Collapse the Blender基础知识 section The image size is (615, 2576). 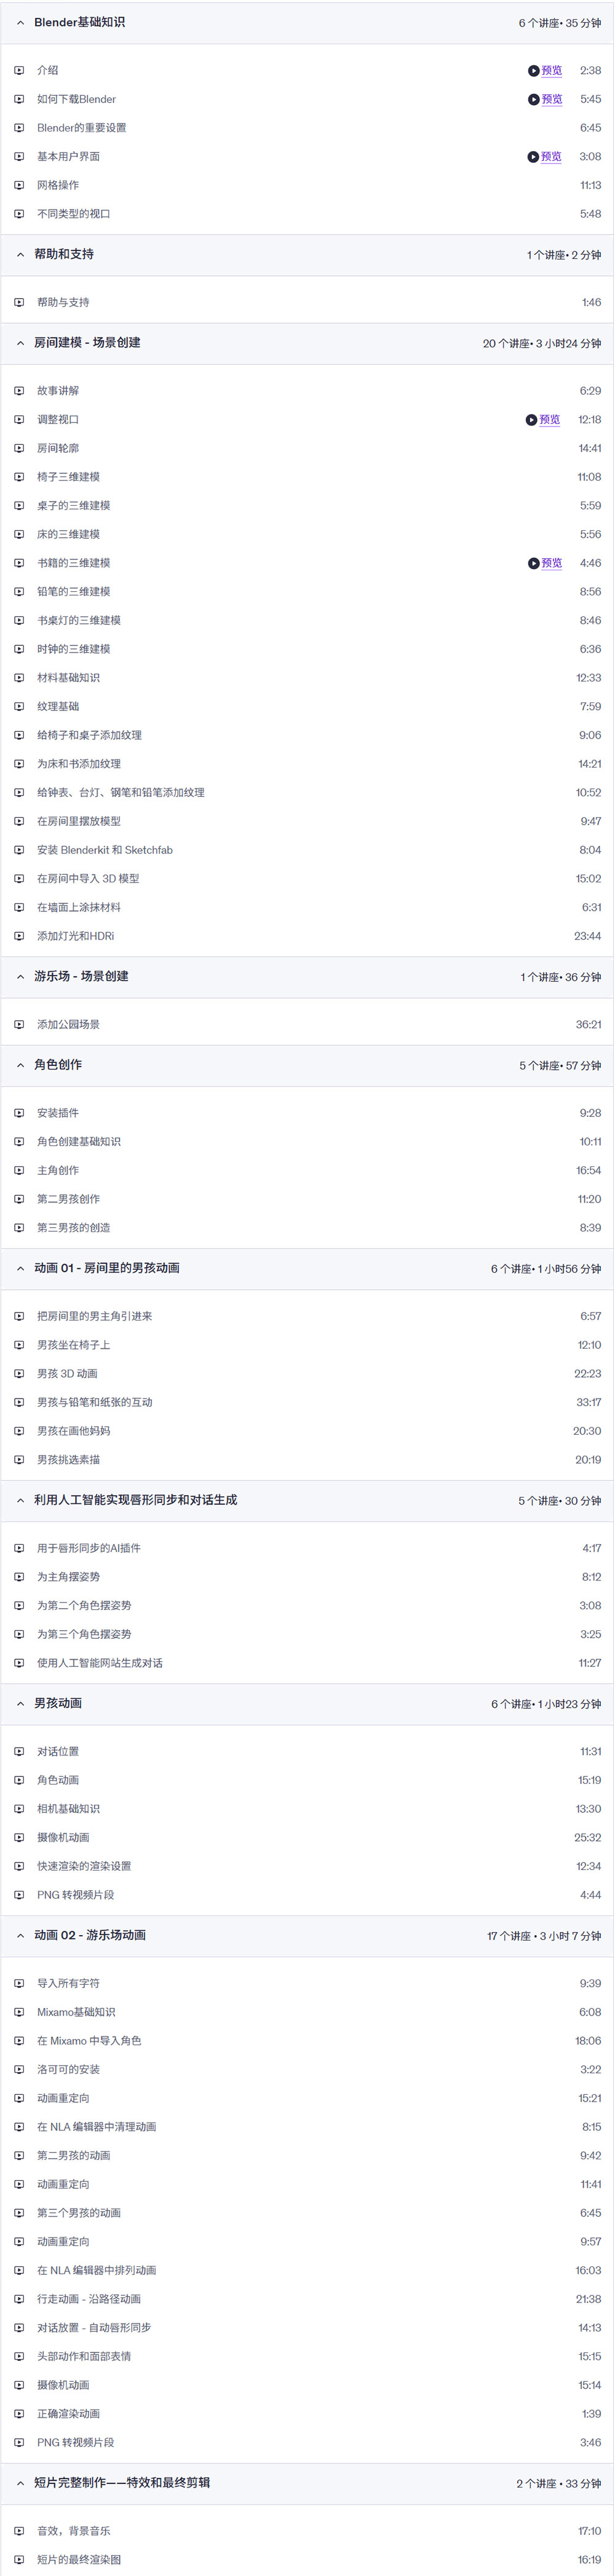point(20,23)
